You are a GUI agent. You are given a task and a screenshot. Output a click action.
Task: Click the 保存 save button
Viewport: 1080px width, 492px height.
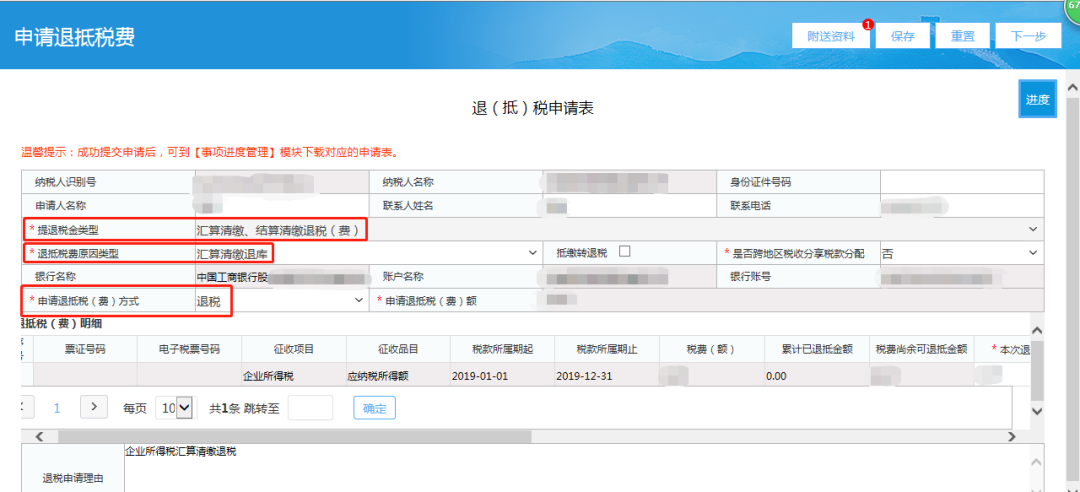point(902,36)
